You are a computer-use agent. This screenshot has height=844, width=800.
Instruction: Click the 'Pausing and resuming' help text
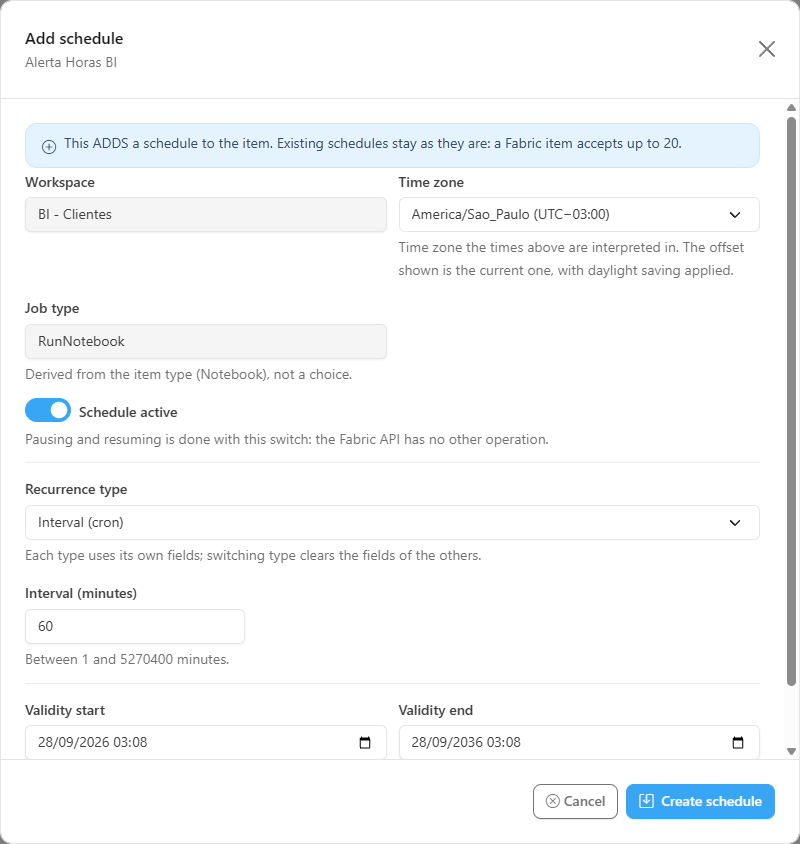pyautogui.click(x=287, y=440)
